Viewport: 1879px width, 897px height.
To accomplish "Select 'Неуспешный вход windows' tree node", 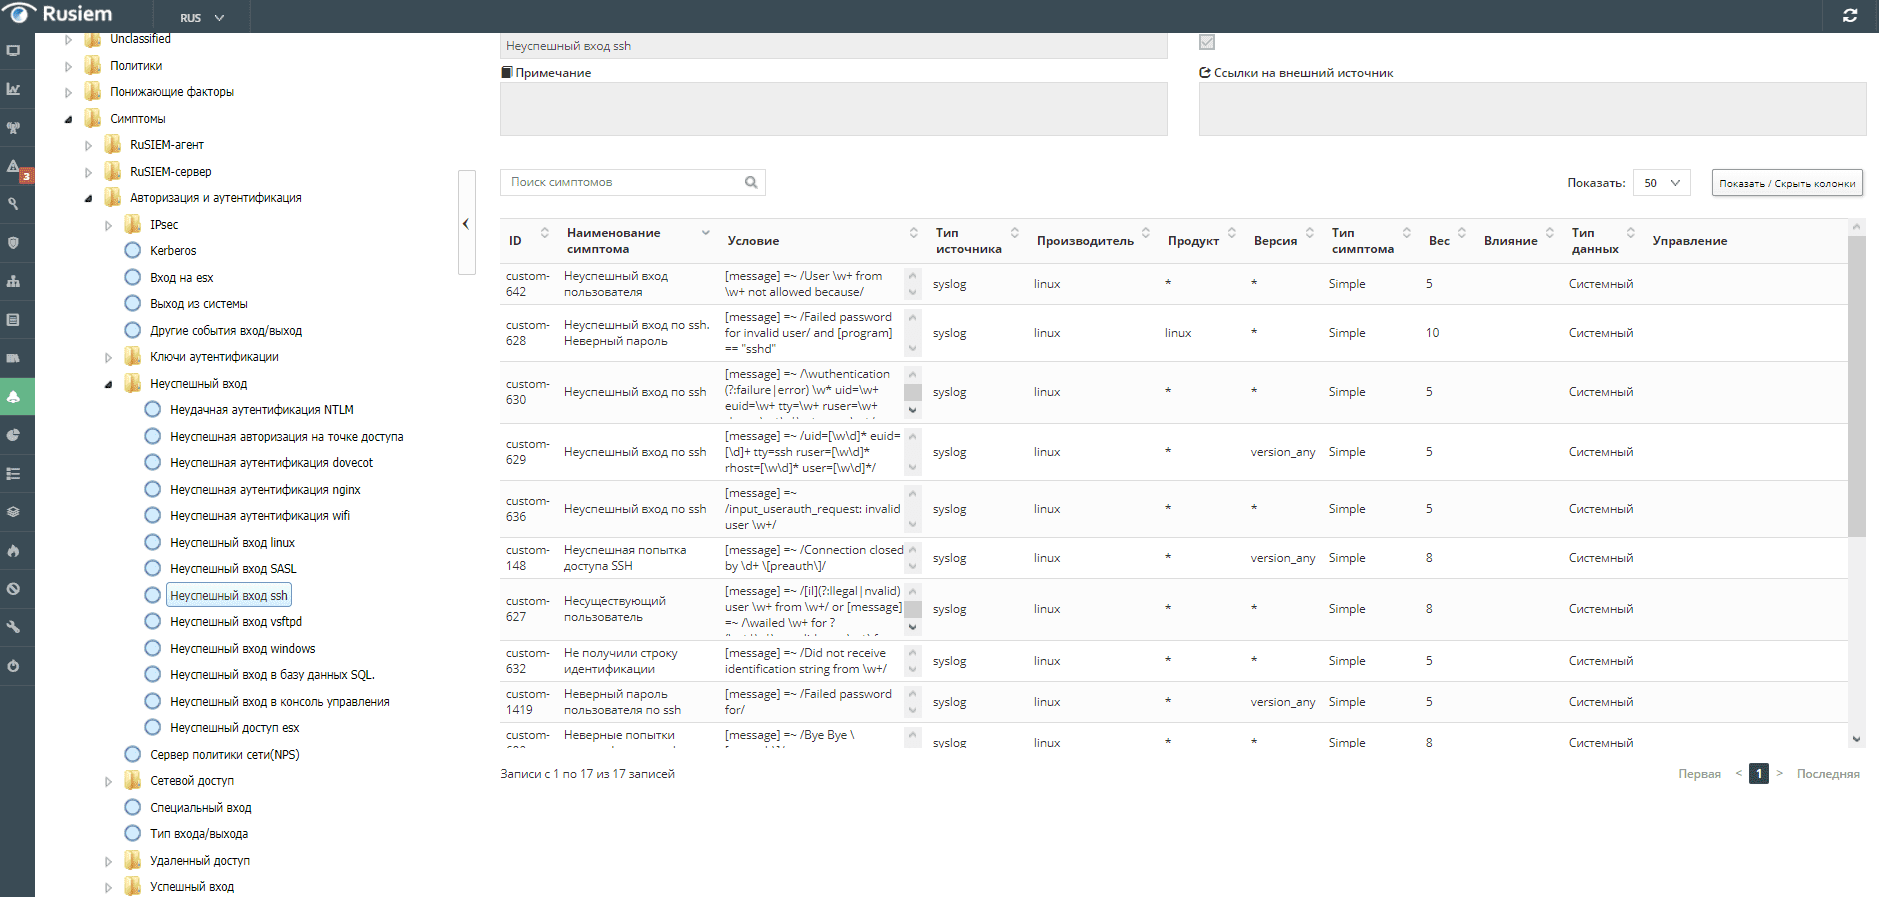I will pos(242,649).
